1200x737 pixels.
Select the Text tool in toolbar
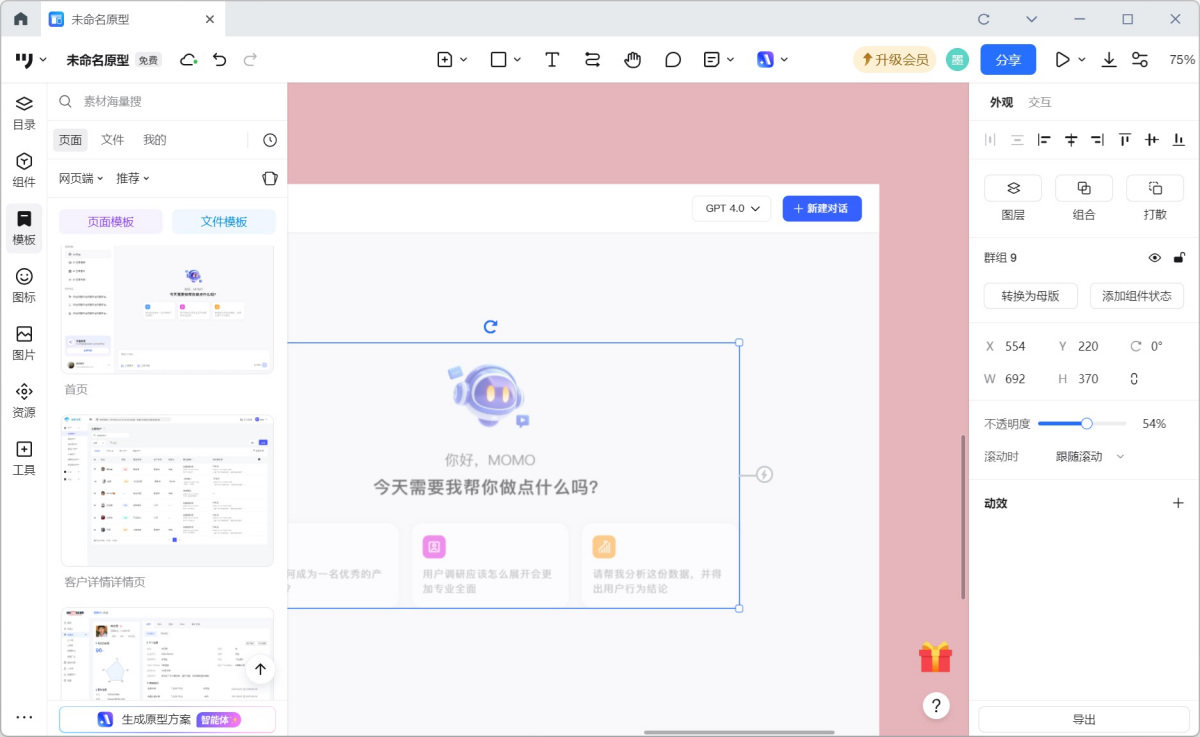pyautogui.click(x=552, y=60)
